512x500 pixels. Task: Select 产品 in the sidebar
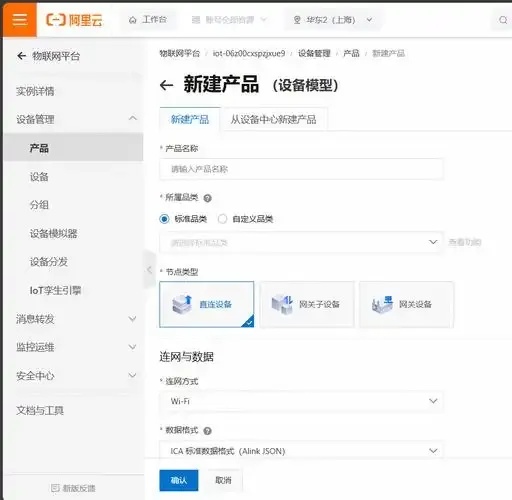[73, 148]
